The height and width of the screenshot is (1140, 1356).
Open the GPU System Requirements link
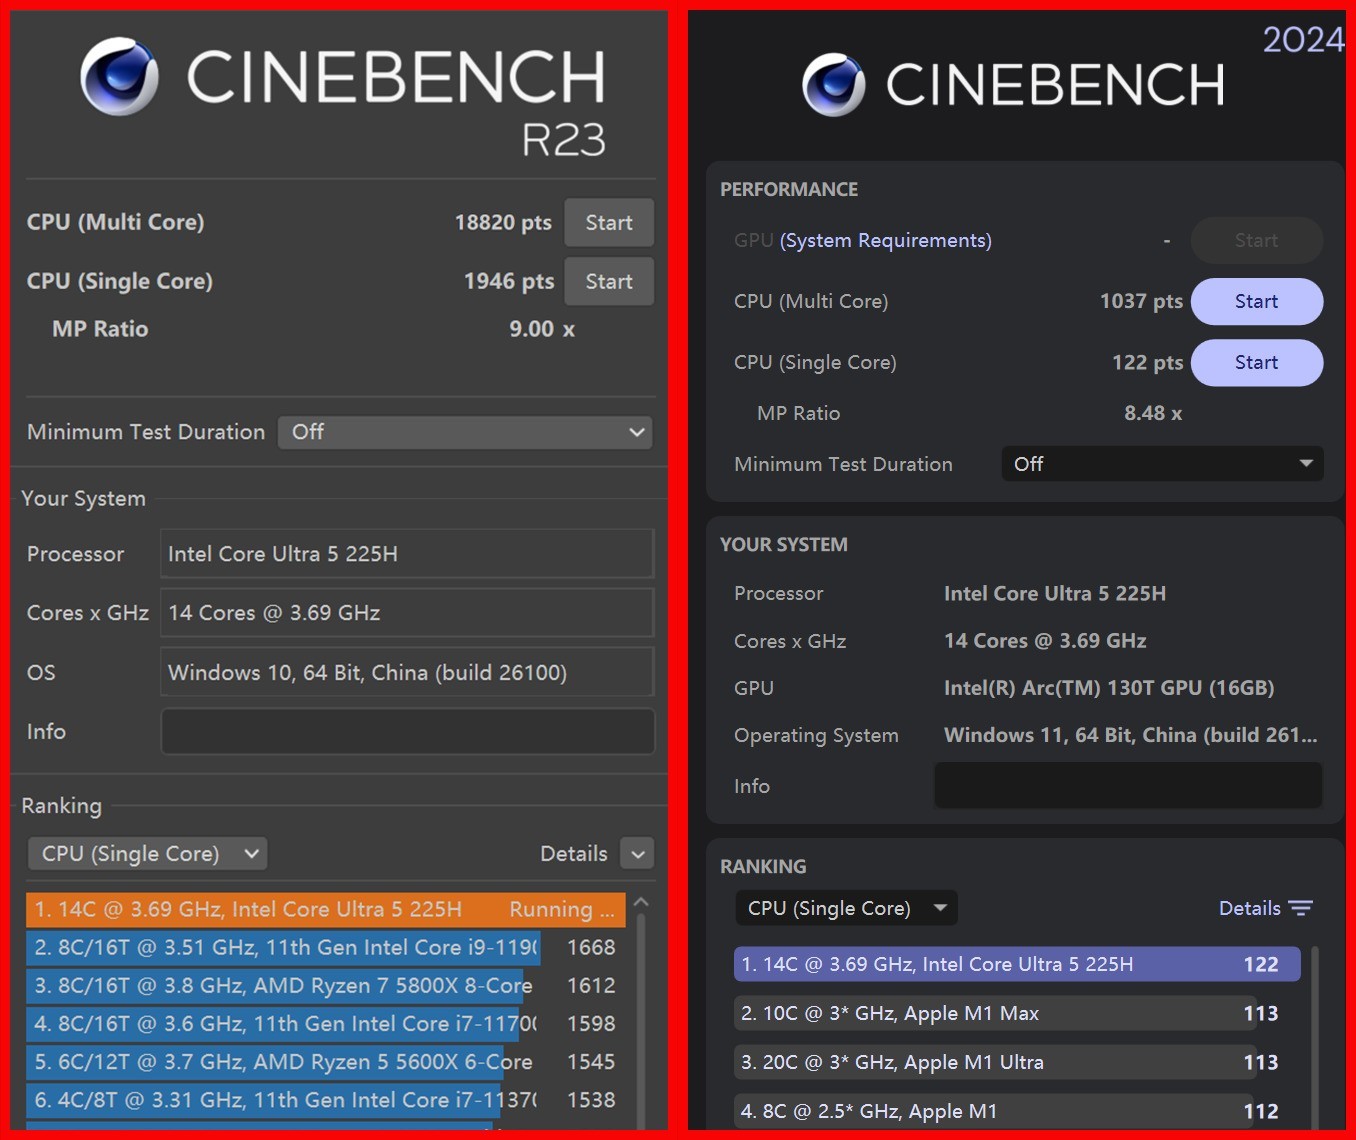tap(886, 240)
